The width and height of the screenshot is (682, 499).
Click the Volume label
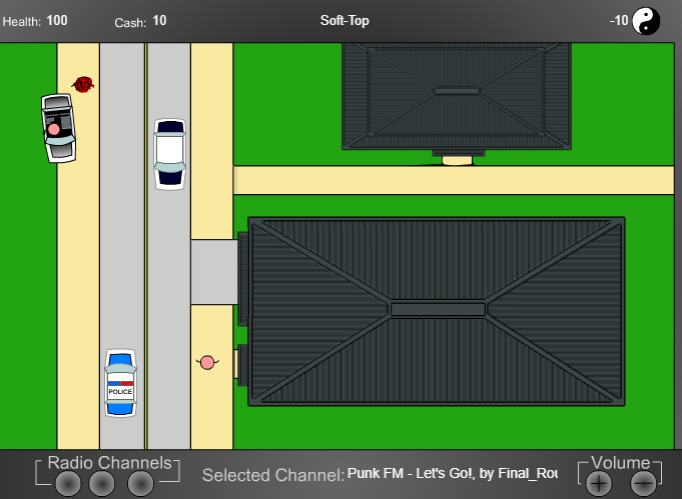click(x=621, y=462)
